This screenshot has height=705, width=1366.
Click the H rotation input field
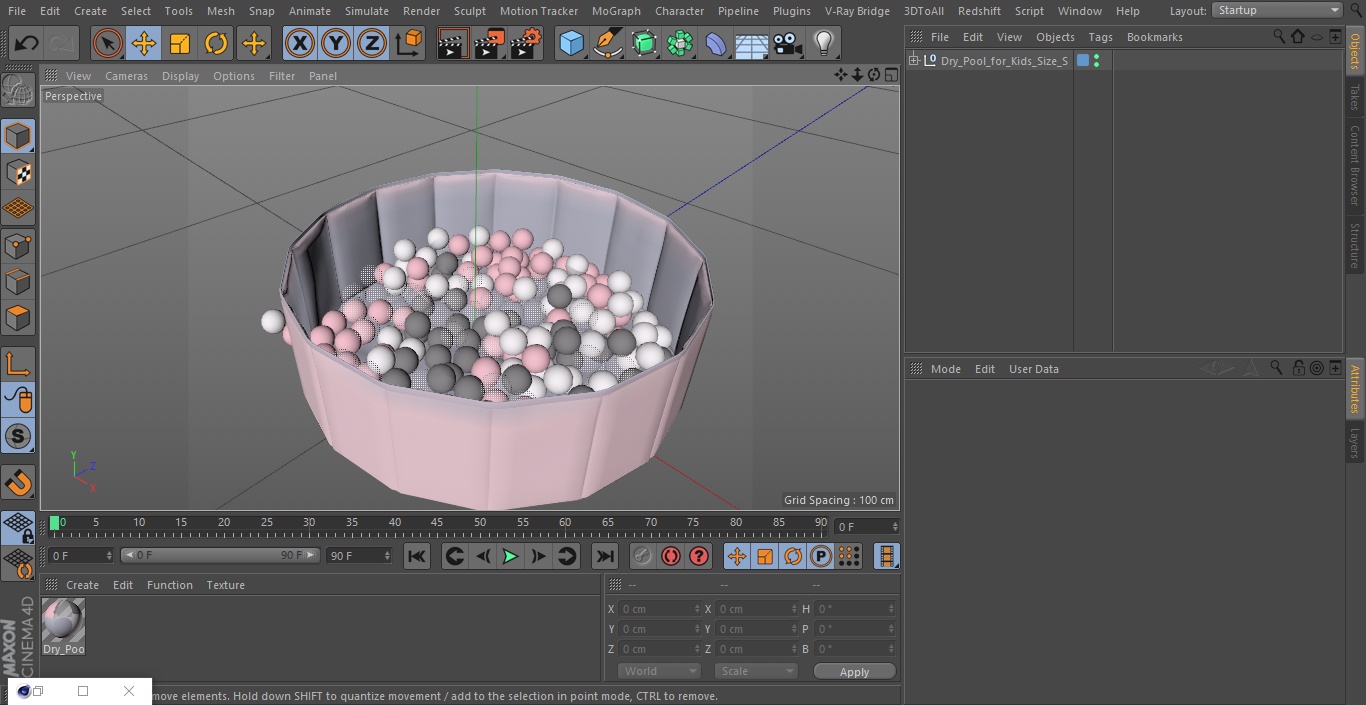click(855, 609)
